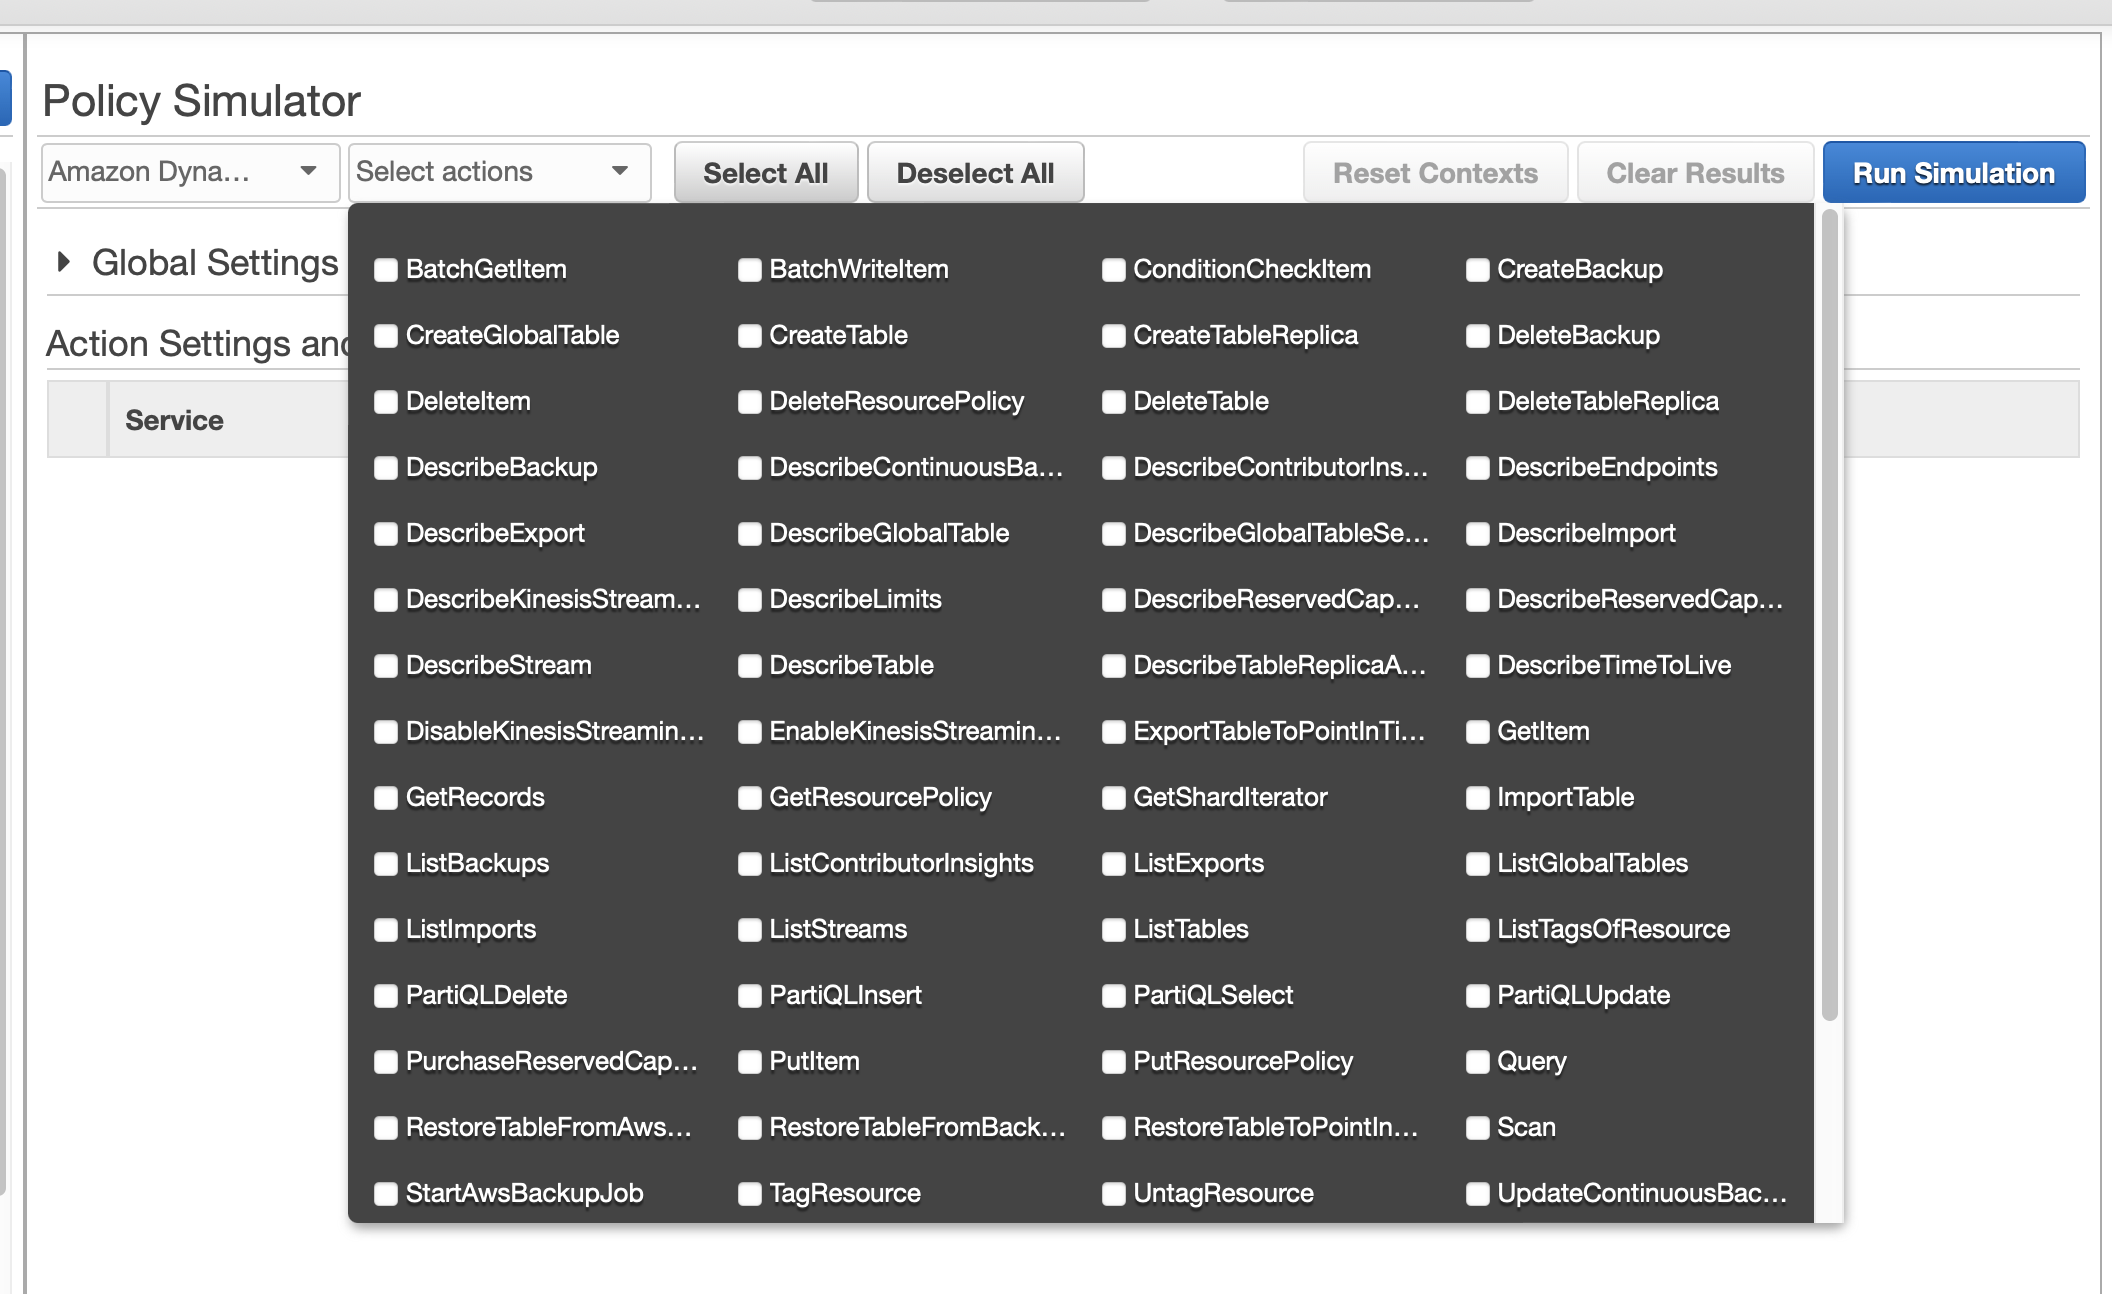Check the Query checkbox
Screen dimensions: 2112x1294
tap(1478, 1062)
